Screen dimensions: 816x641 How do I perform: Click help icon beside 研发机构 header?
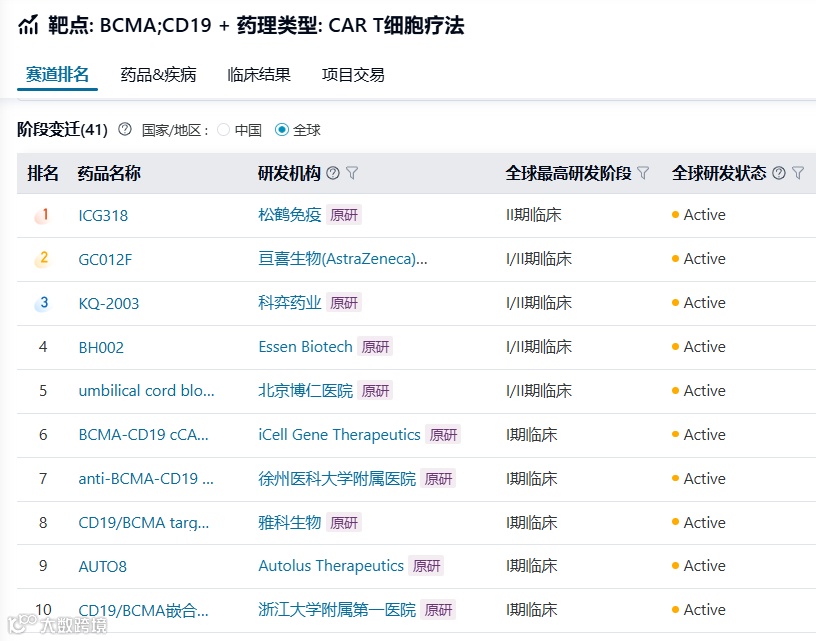333,173
